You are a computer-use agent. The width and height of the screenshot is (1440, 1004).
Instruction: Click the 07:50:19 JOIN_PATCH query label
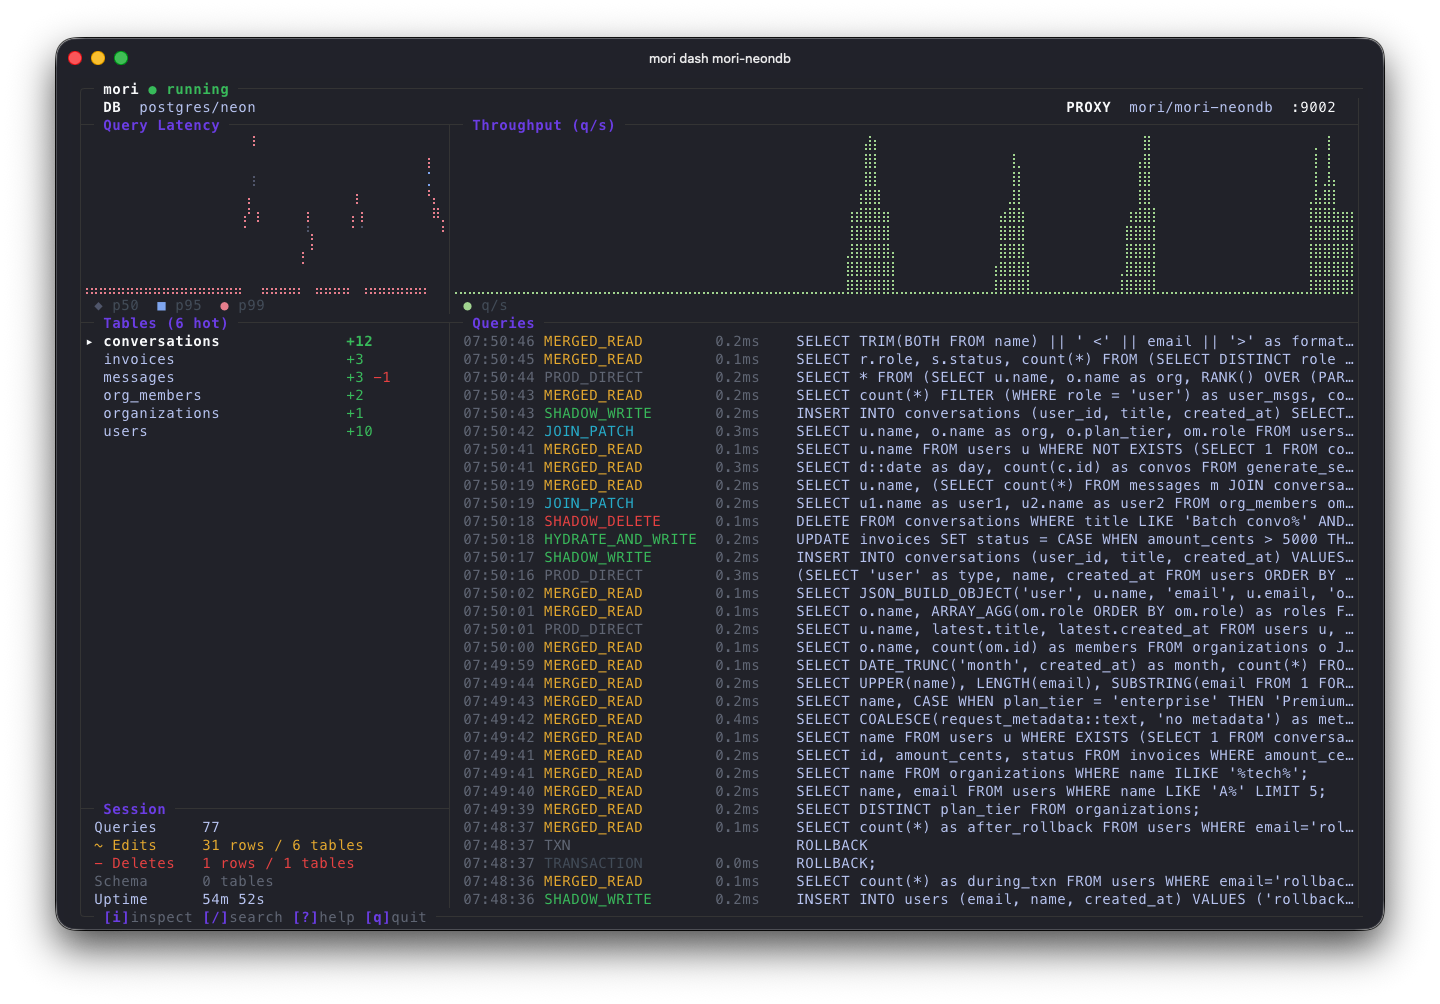pos(589,504)
